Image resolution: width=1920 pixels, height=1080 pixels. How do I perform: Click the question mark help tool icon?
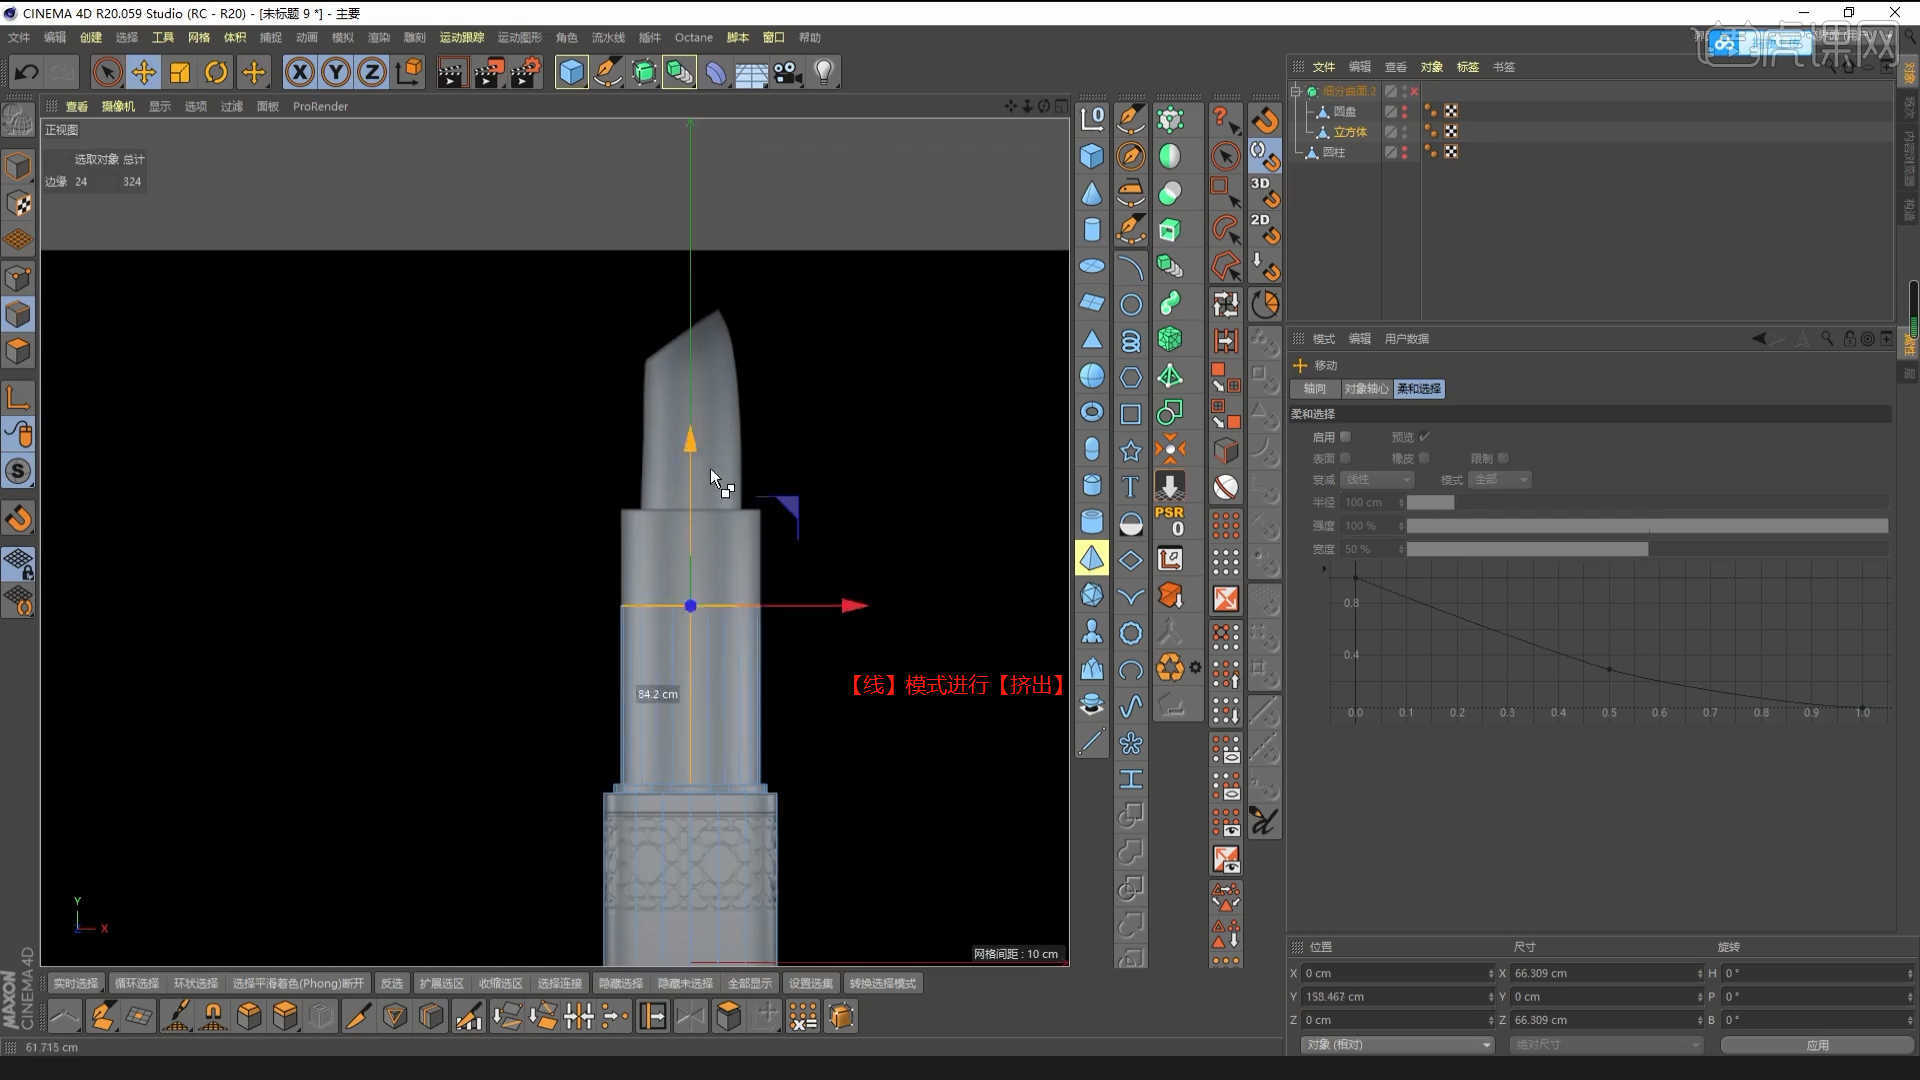1225,119
